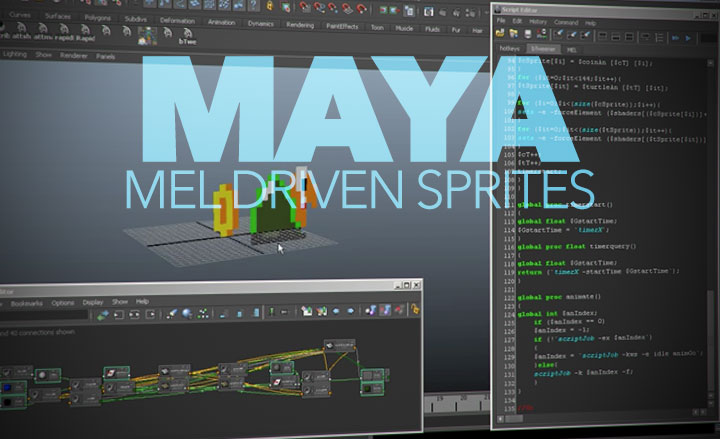Select the Animation shelf tab
Viewport: 720px width, 439px height.
221,22
